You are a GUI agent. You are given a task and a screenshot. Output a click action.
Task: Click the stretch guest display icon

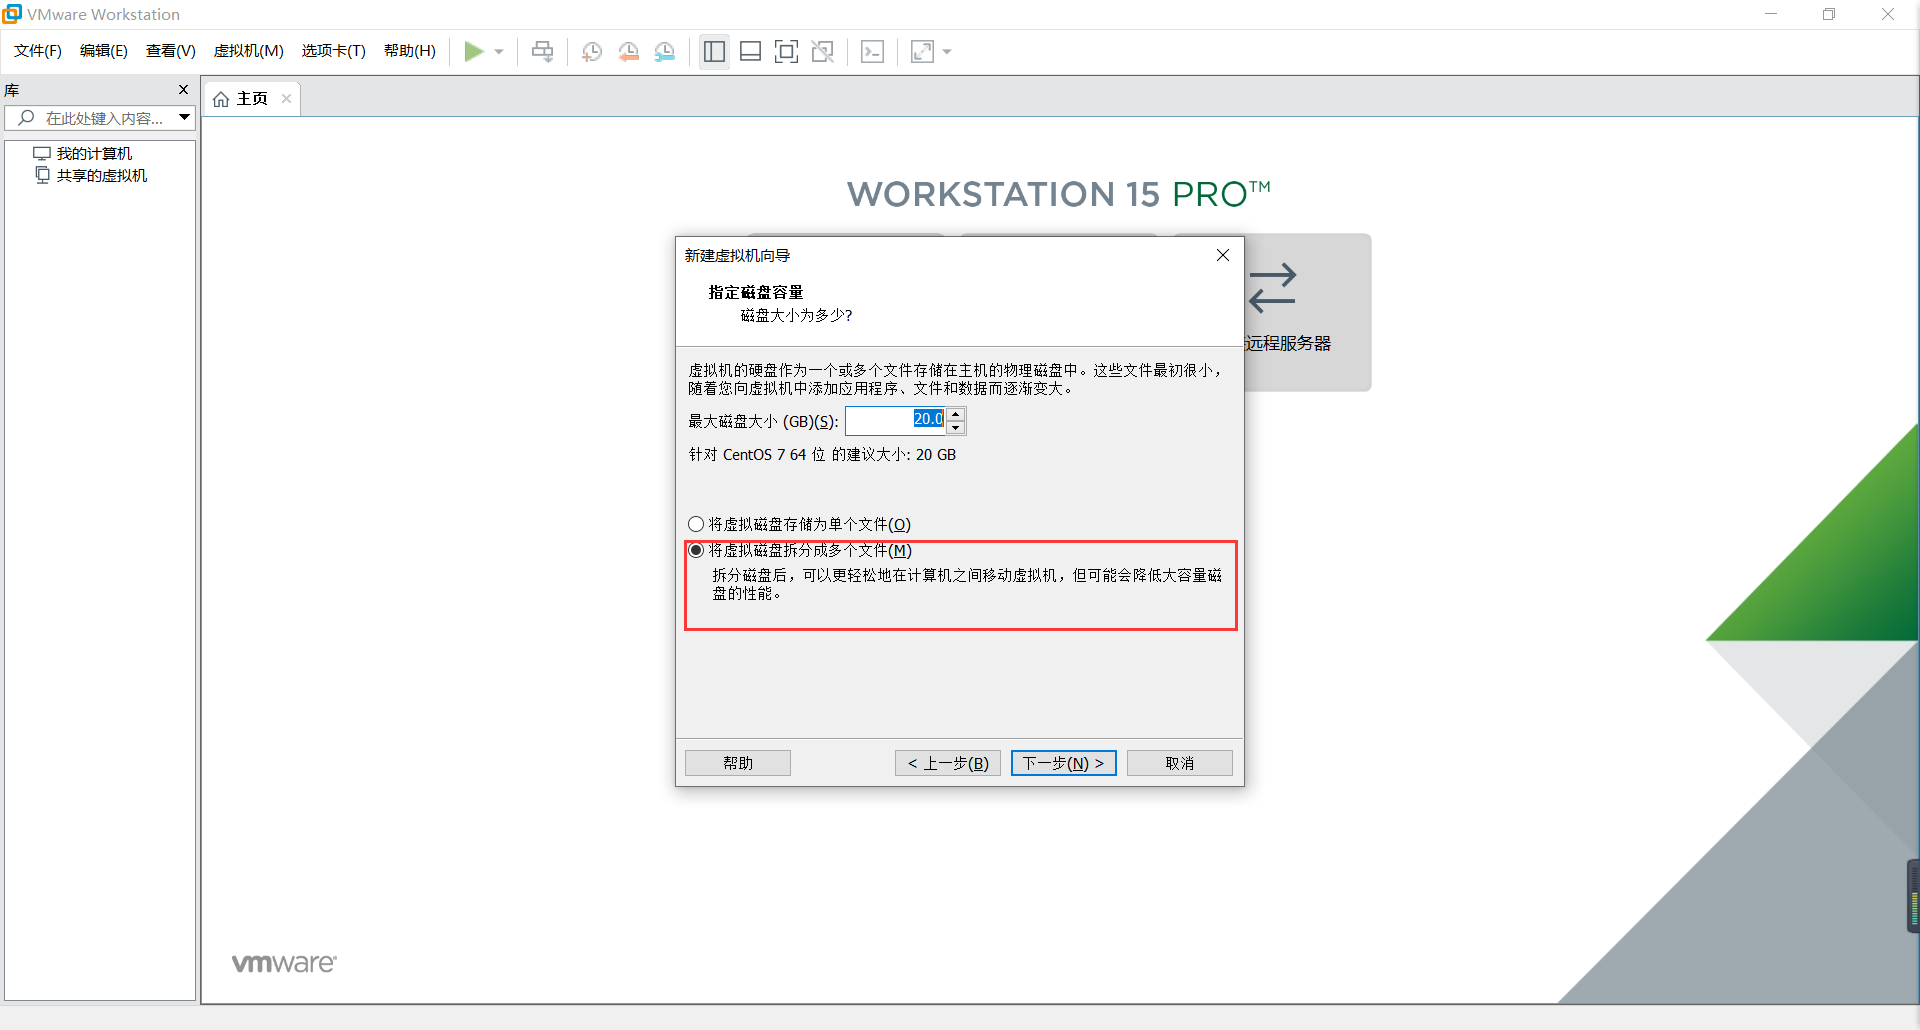[x=922, y=51]
